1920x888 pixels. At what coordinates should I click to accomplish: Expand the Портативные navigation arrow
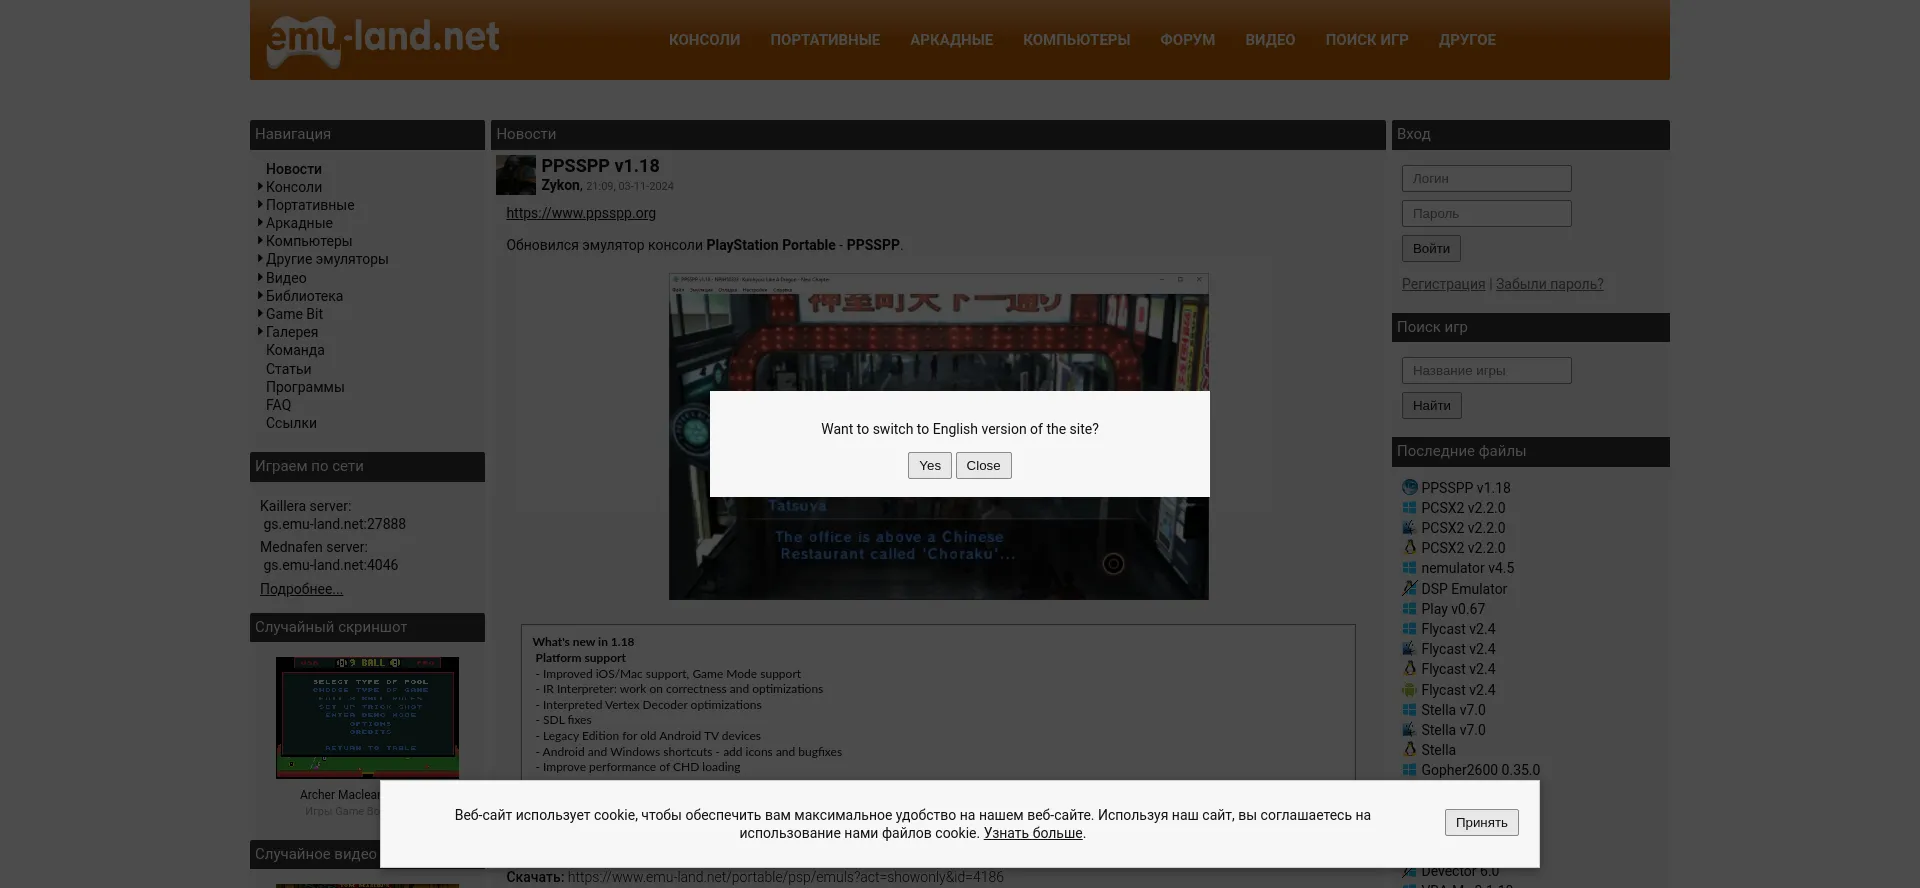click(260, 205)
